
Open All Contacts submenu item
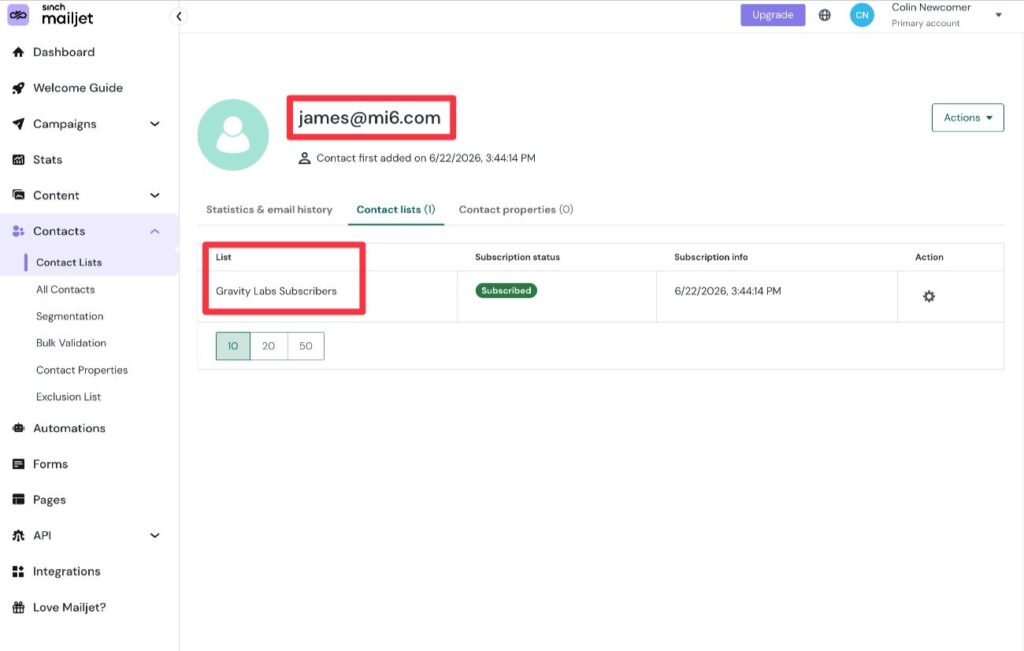pos(65,289)
